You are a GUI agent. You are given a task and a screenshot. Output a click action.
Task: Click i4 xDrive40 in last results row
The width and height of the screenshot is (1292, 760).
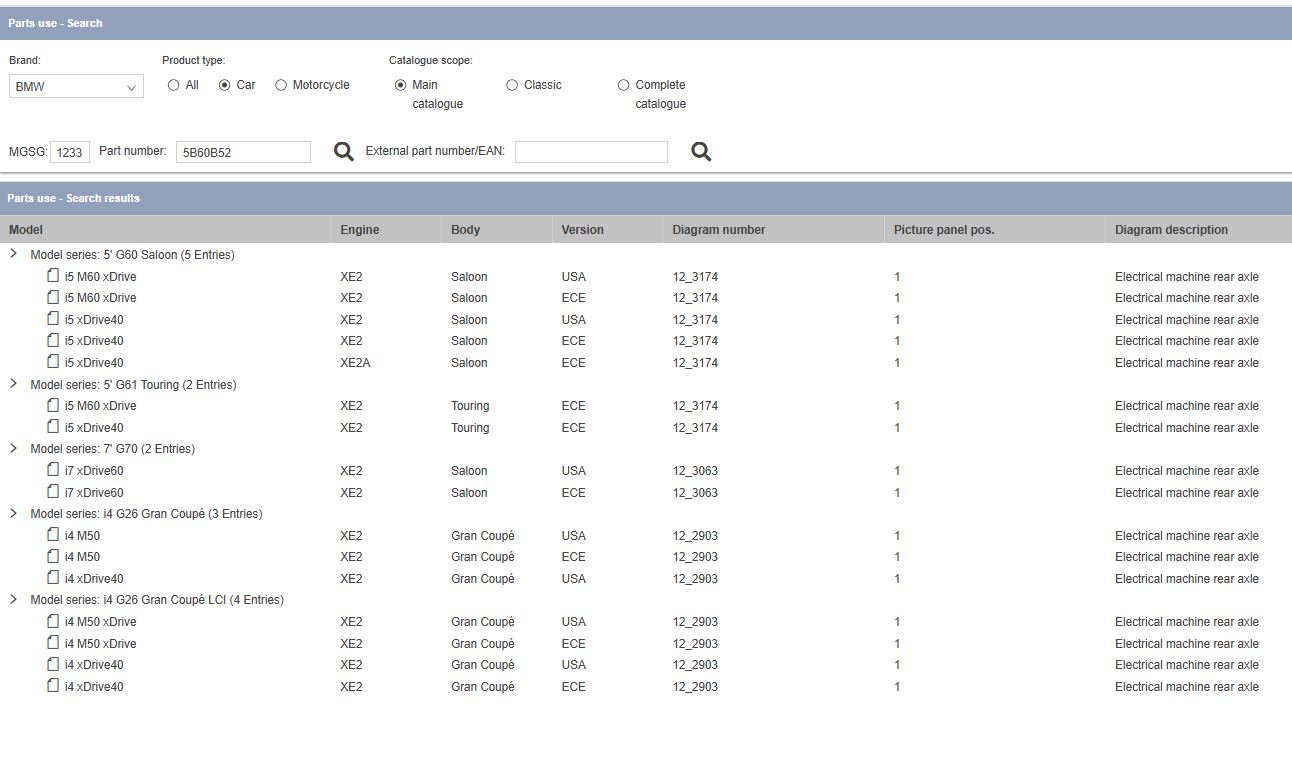(94, 686)
